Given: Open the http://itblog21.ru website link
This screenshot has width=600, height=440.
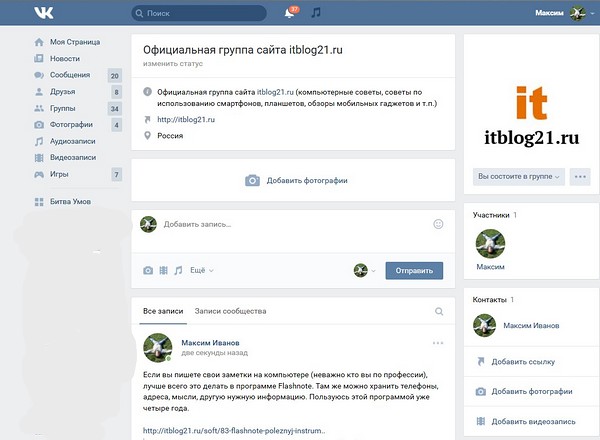Looking at the screenshot, I should [x=186, y=119].
